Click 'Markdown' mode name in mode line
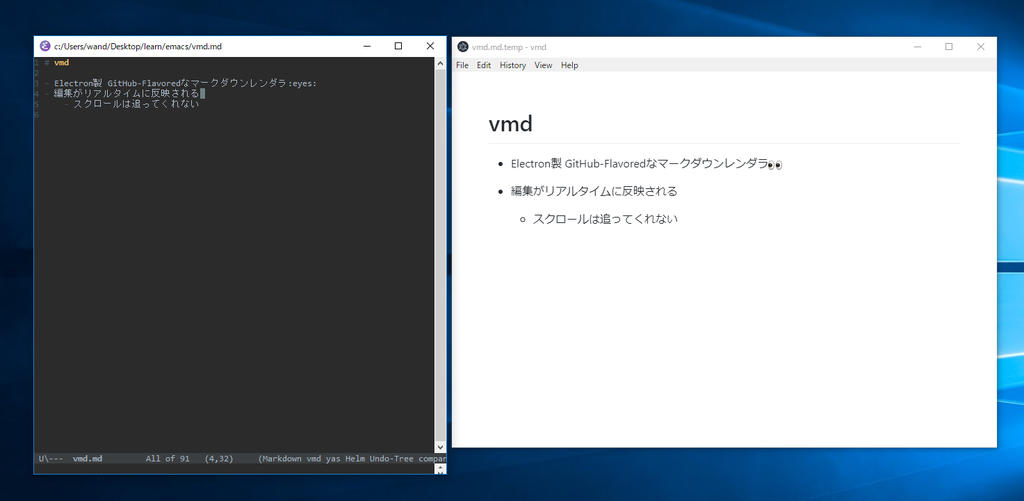Viewport: 1024px width, 501px height. 282,459
